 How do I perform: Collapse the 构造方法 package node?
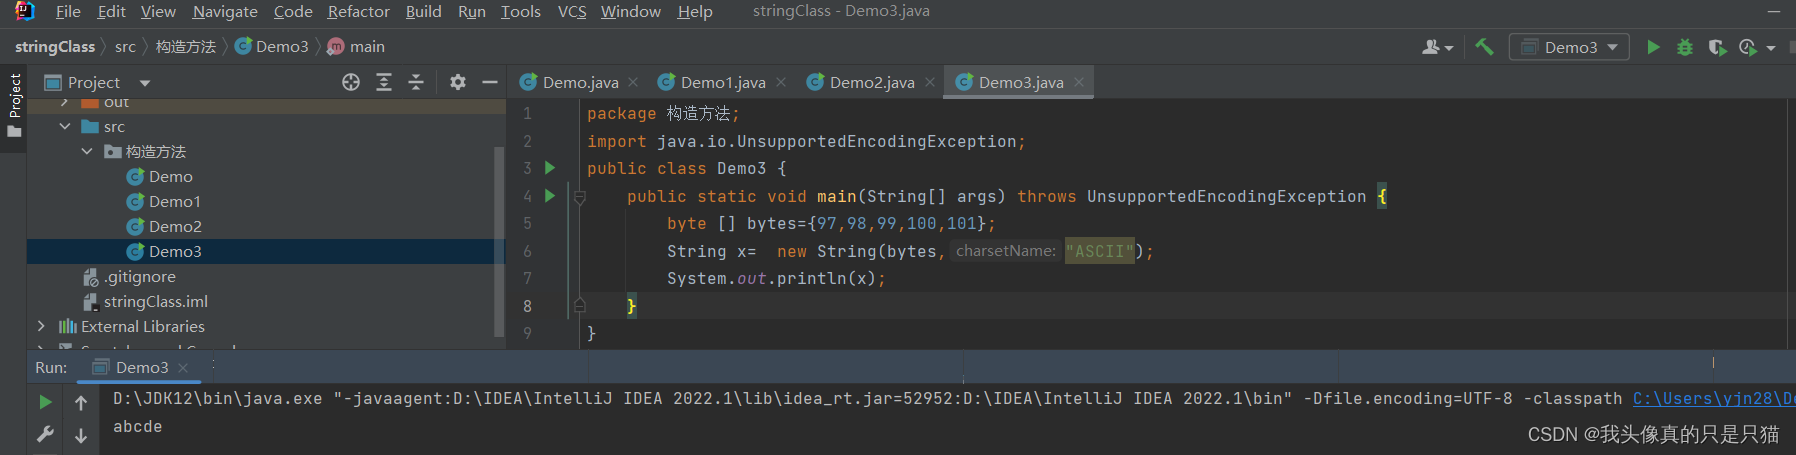pyautogui.click(x=87, y=151)
